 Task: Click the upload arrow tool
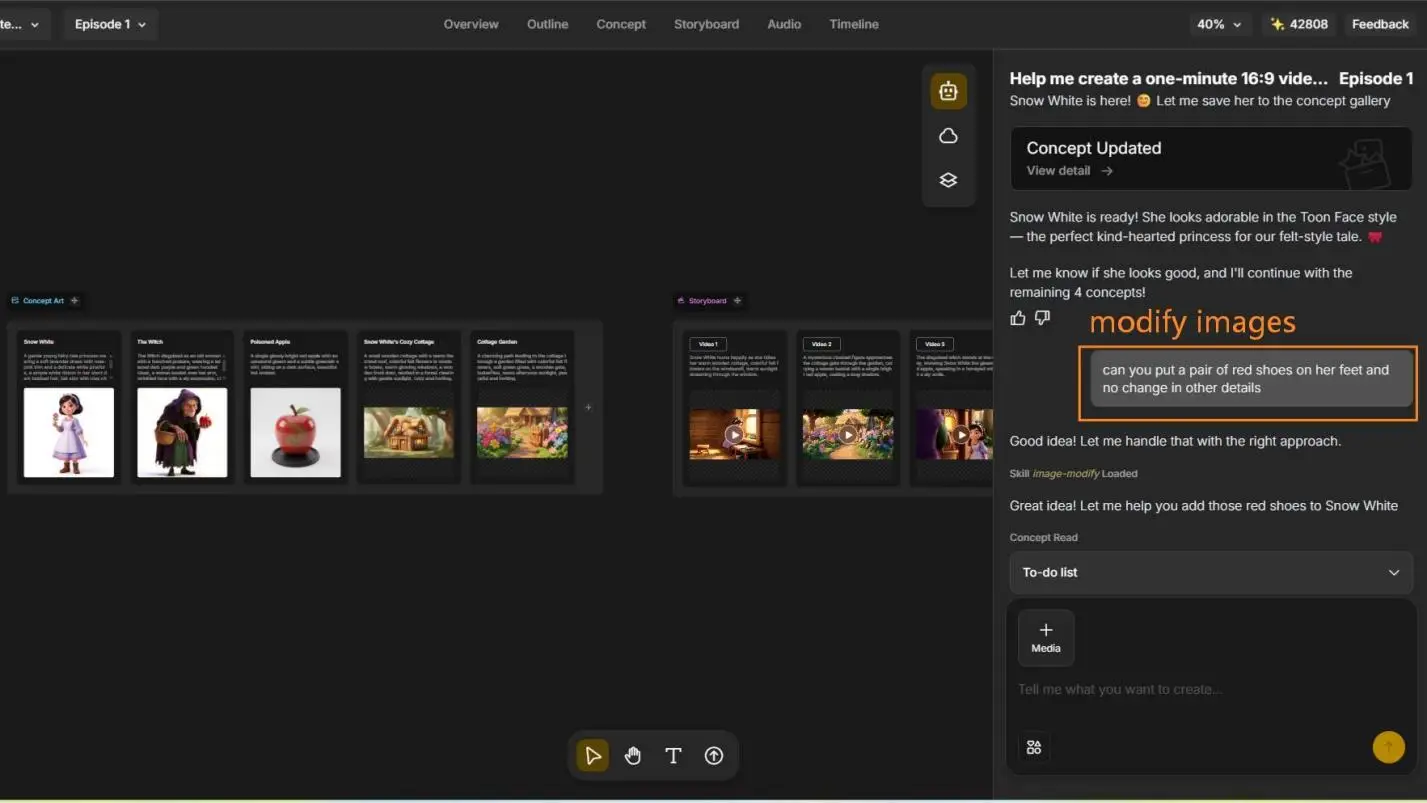coord(713,755)
